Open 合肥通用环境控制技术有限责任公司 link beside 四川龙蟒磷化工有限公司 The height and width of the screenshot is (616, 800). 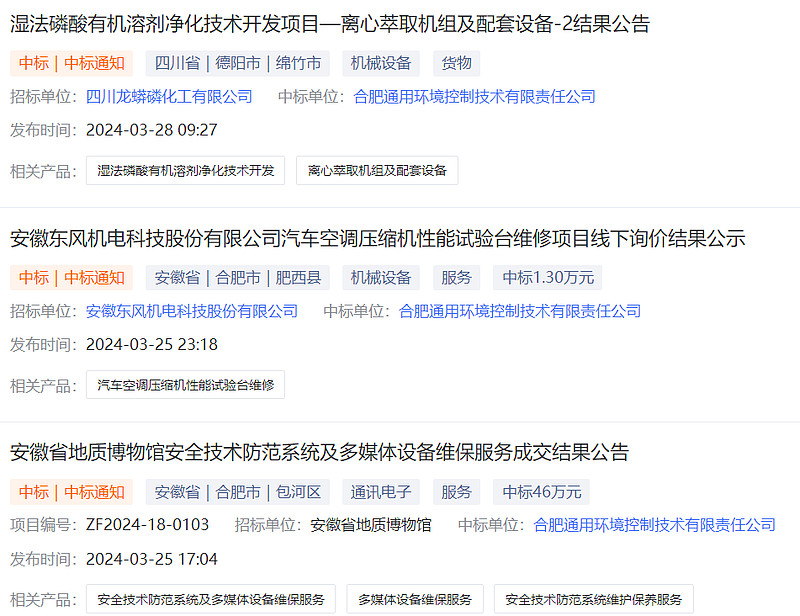pyautogui.click(x=474, y=96)
